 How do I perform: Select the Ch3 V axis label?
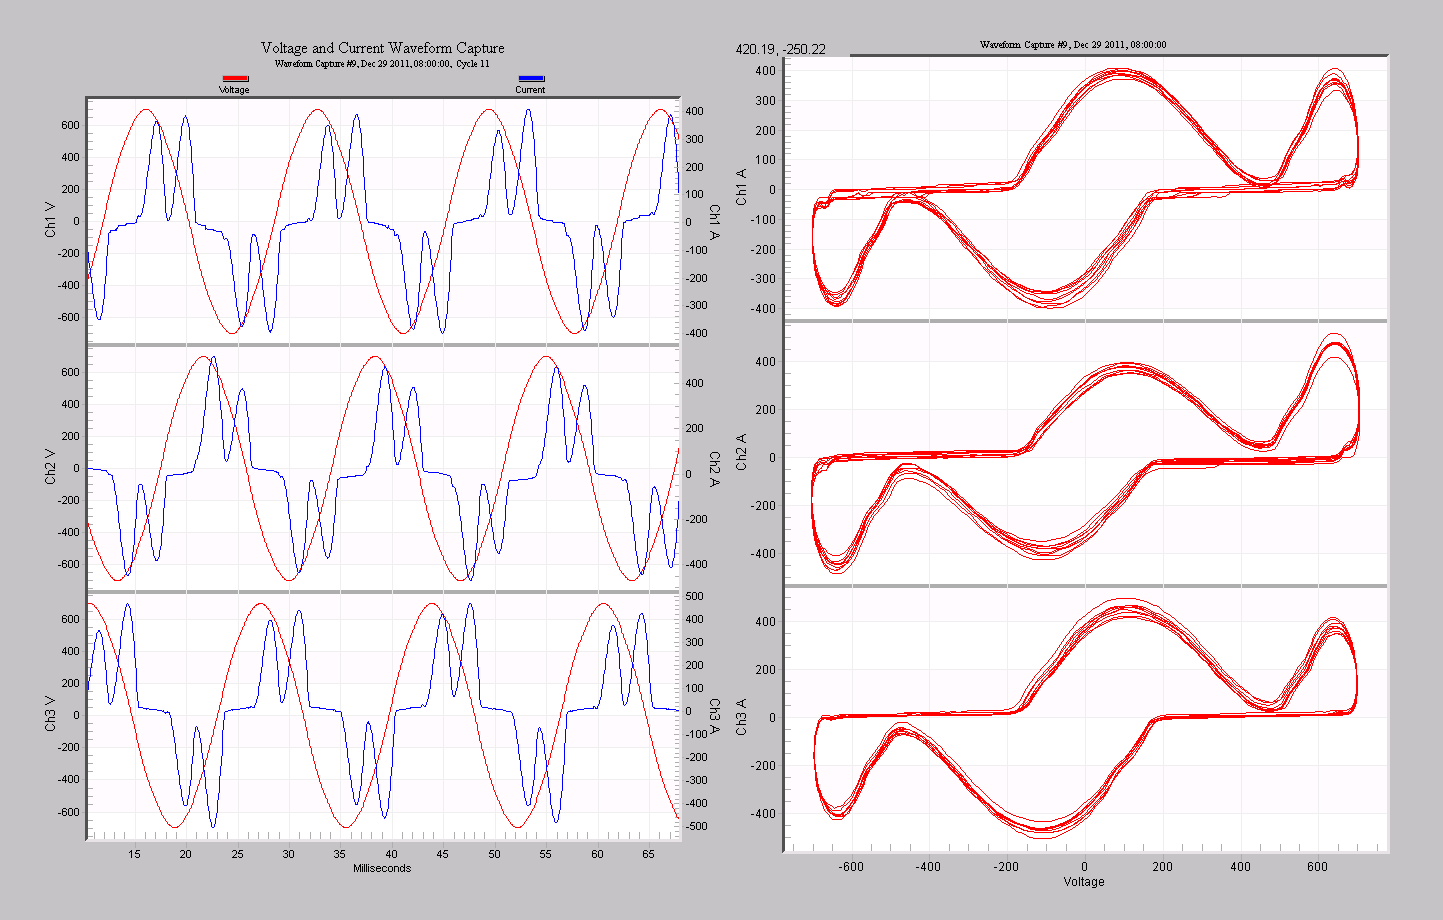click(x=49, y=712)
